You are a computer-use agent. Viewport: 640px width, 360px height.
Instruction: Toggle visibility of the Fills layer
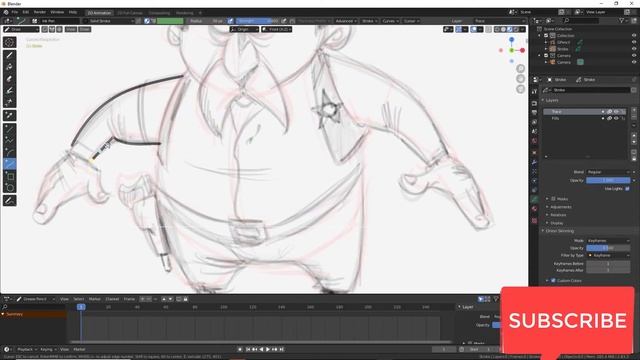click(616, 118)
